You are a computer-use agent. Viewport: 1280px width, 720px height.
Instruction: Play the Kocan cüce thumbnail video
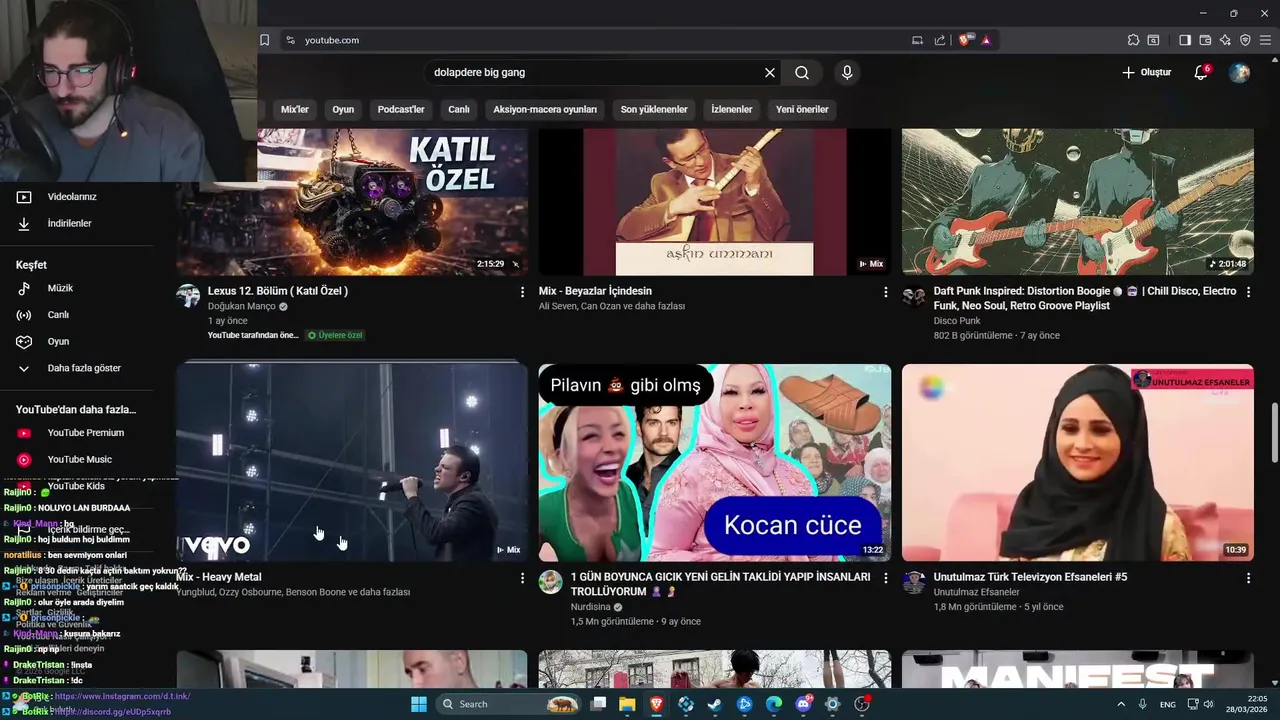[715, 462]
